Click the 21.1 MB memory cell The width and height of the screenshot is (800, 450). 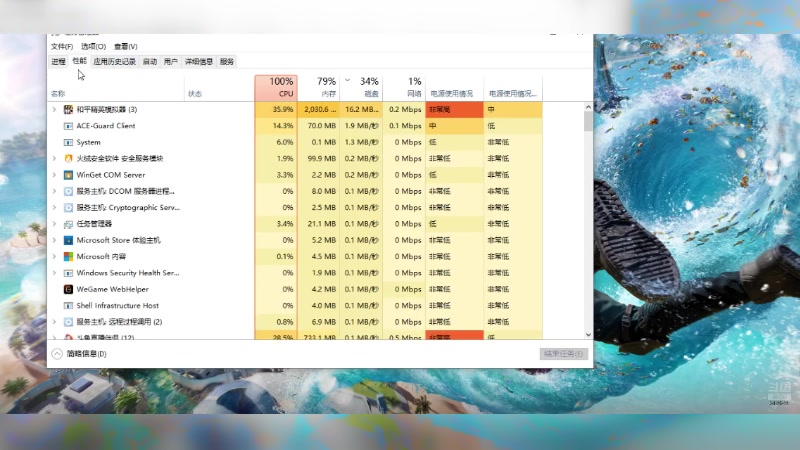[318, 224]
